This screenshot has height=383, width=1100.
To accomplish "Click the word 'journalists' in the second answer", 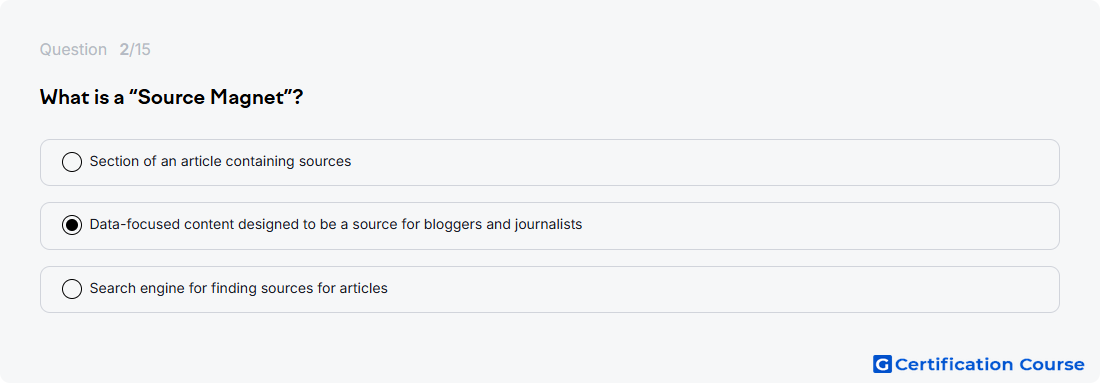I will click(x=548, y=225).
